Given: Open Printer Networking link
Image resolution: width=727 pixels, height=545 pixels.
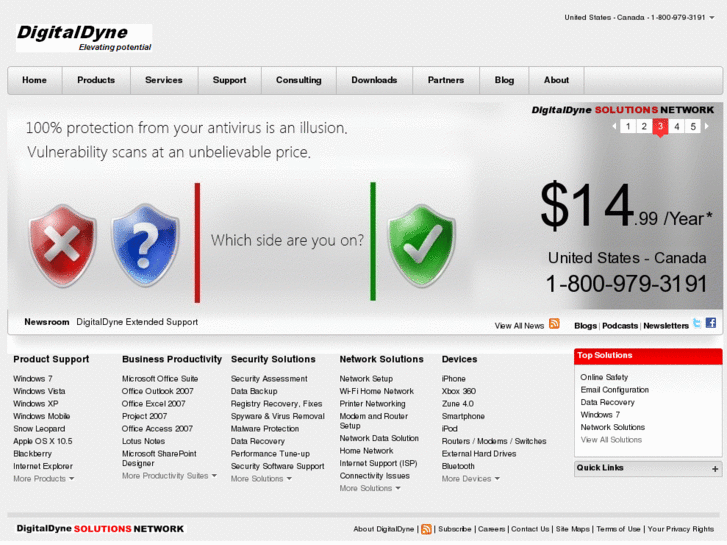Looking at the screenshot, I should coord(372,404).
